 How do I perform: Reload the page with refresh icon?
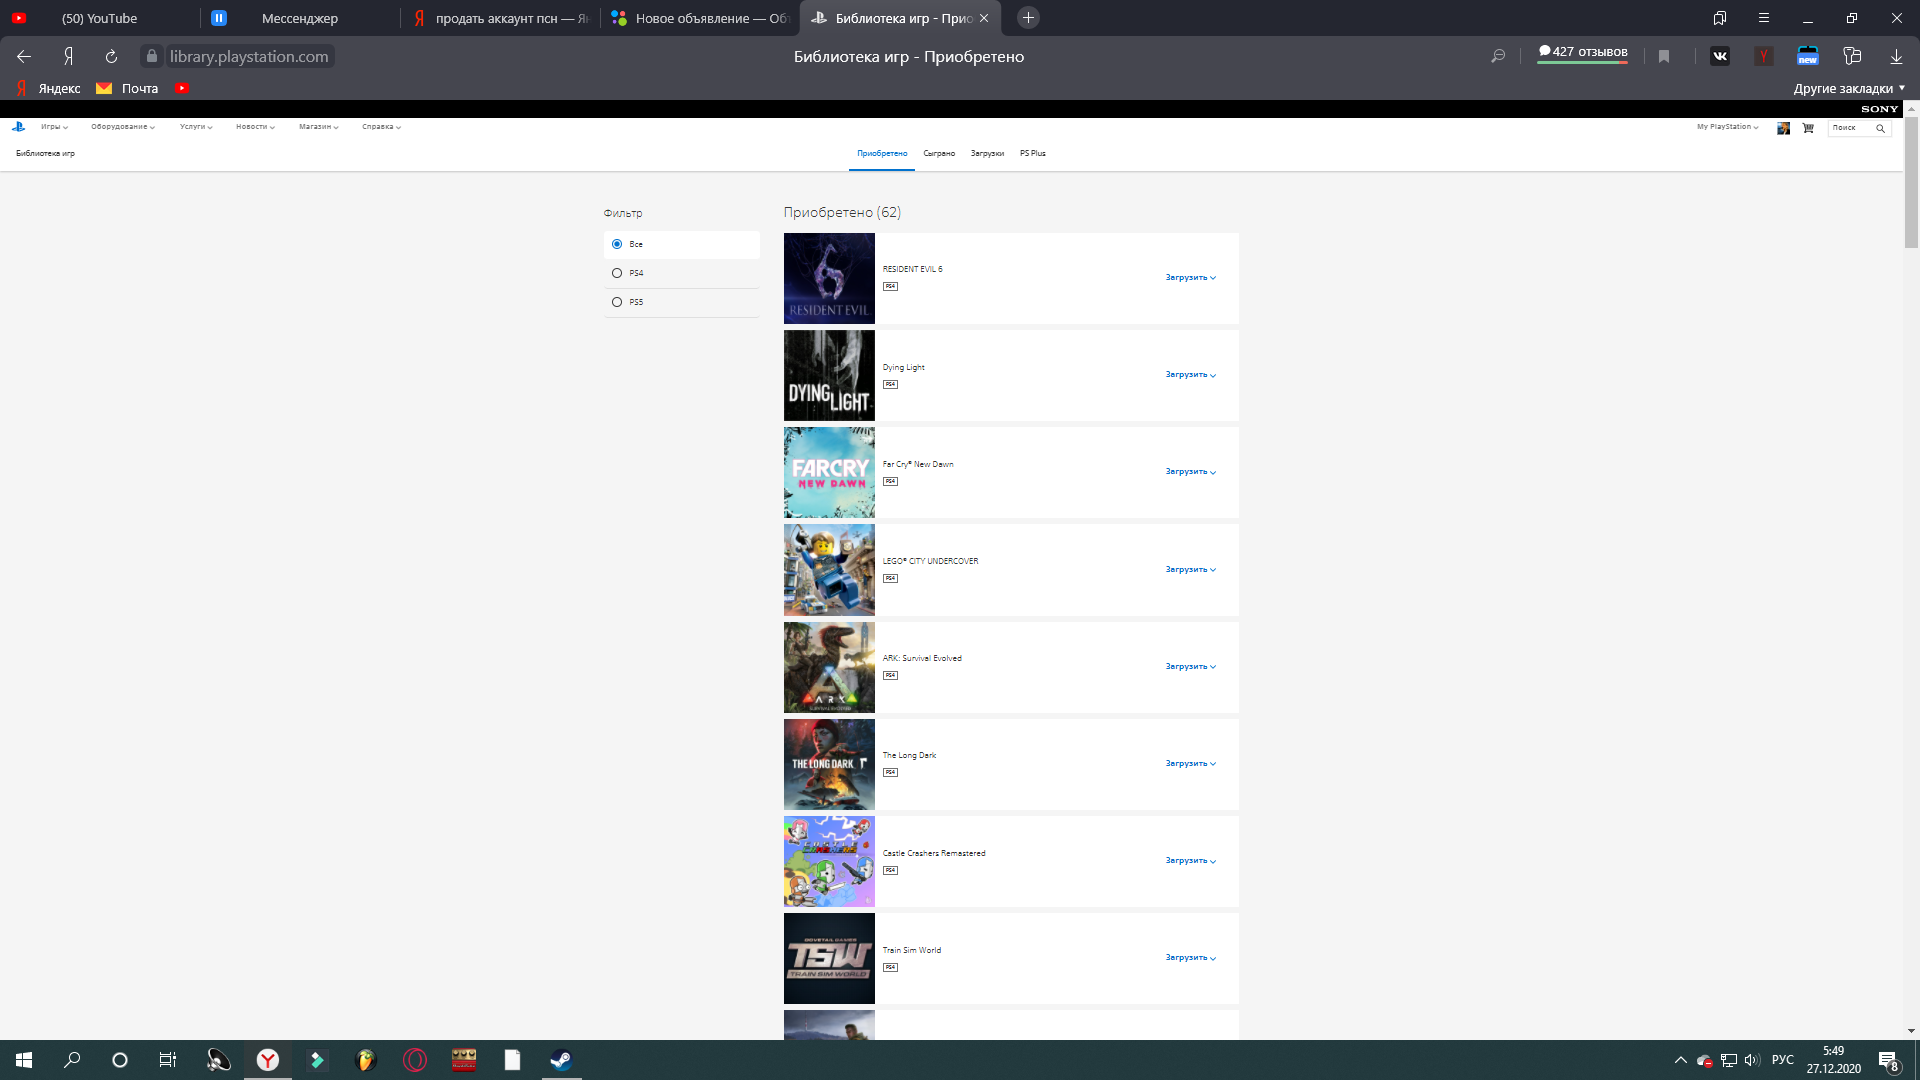click(x=111, y=57)
